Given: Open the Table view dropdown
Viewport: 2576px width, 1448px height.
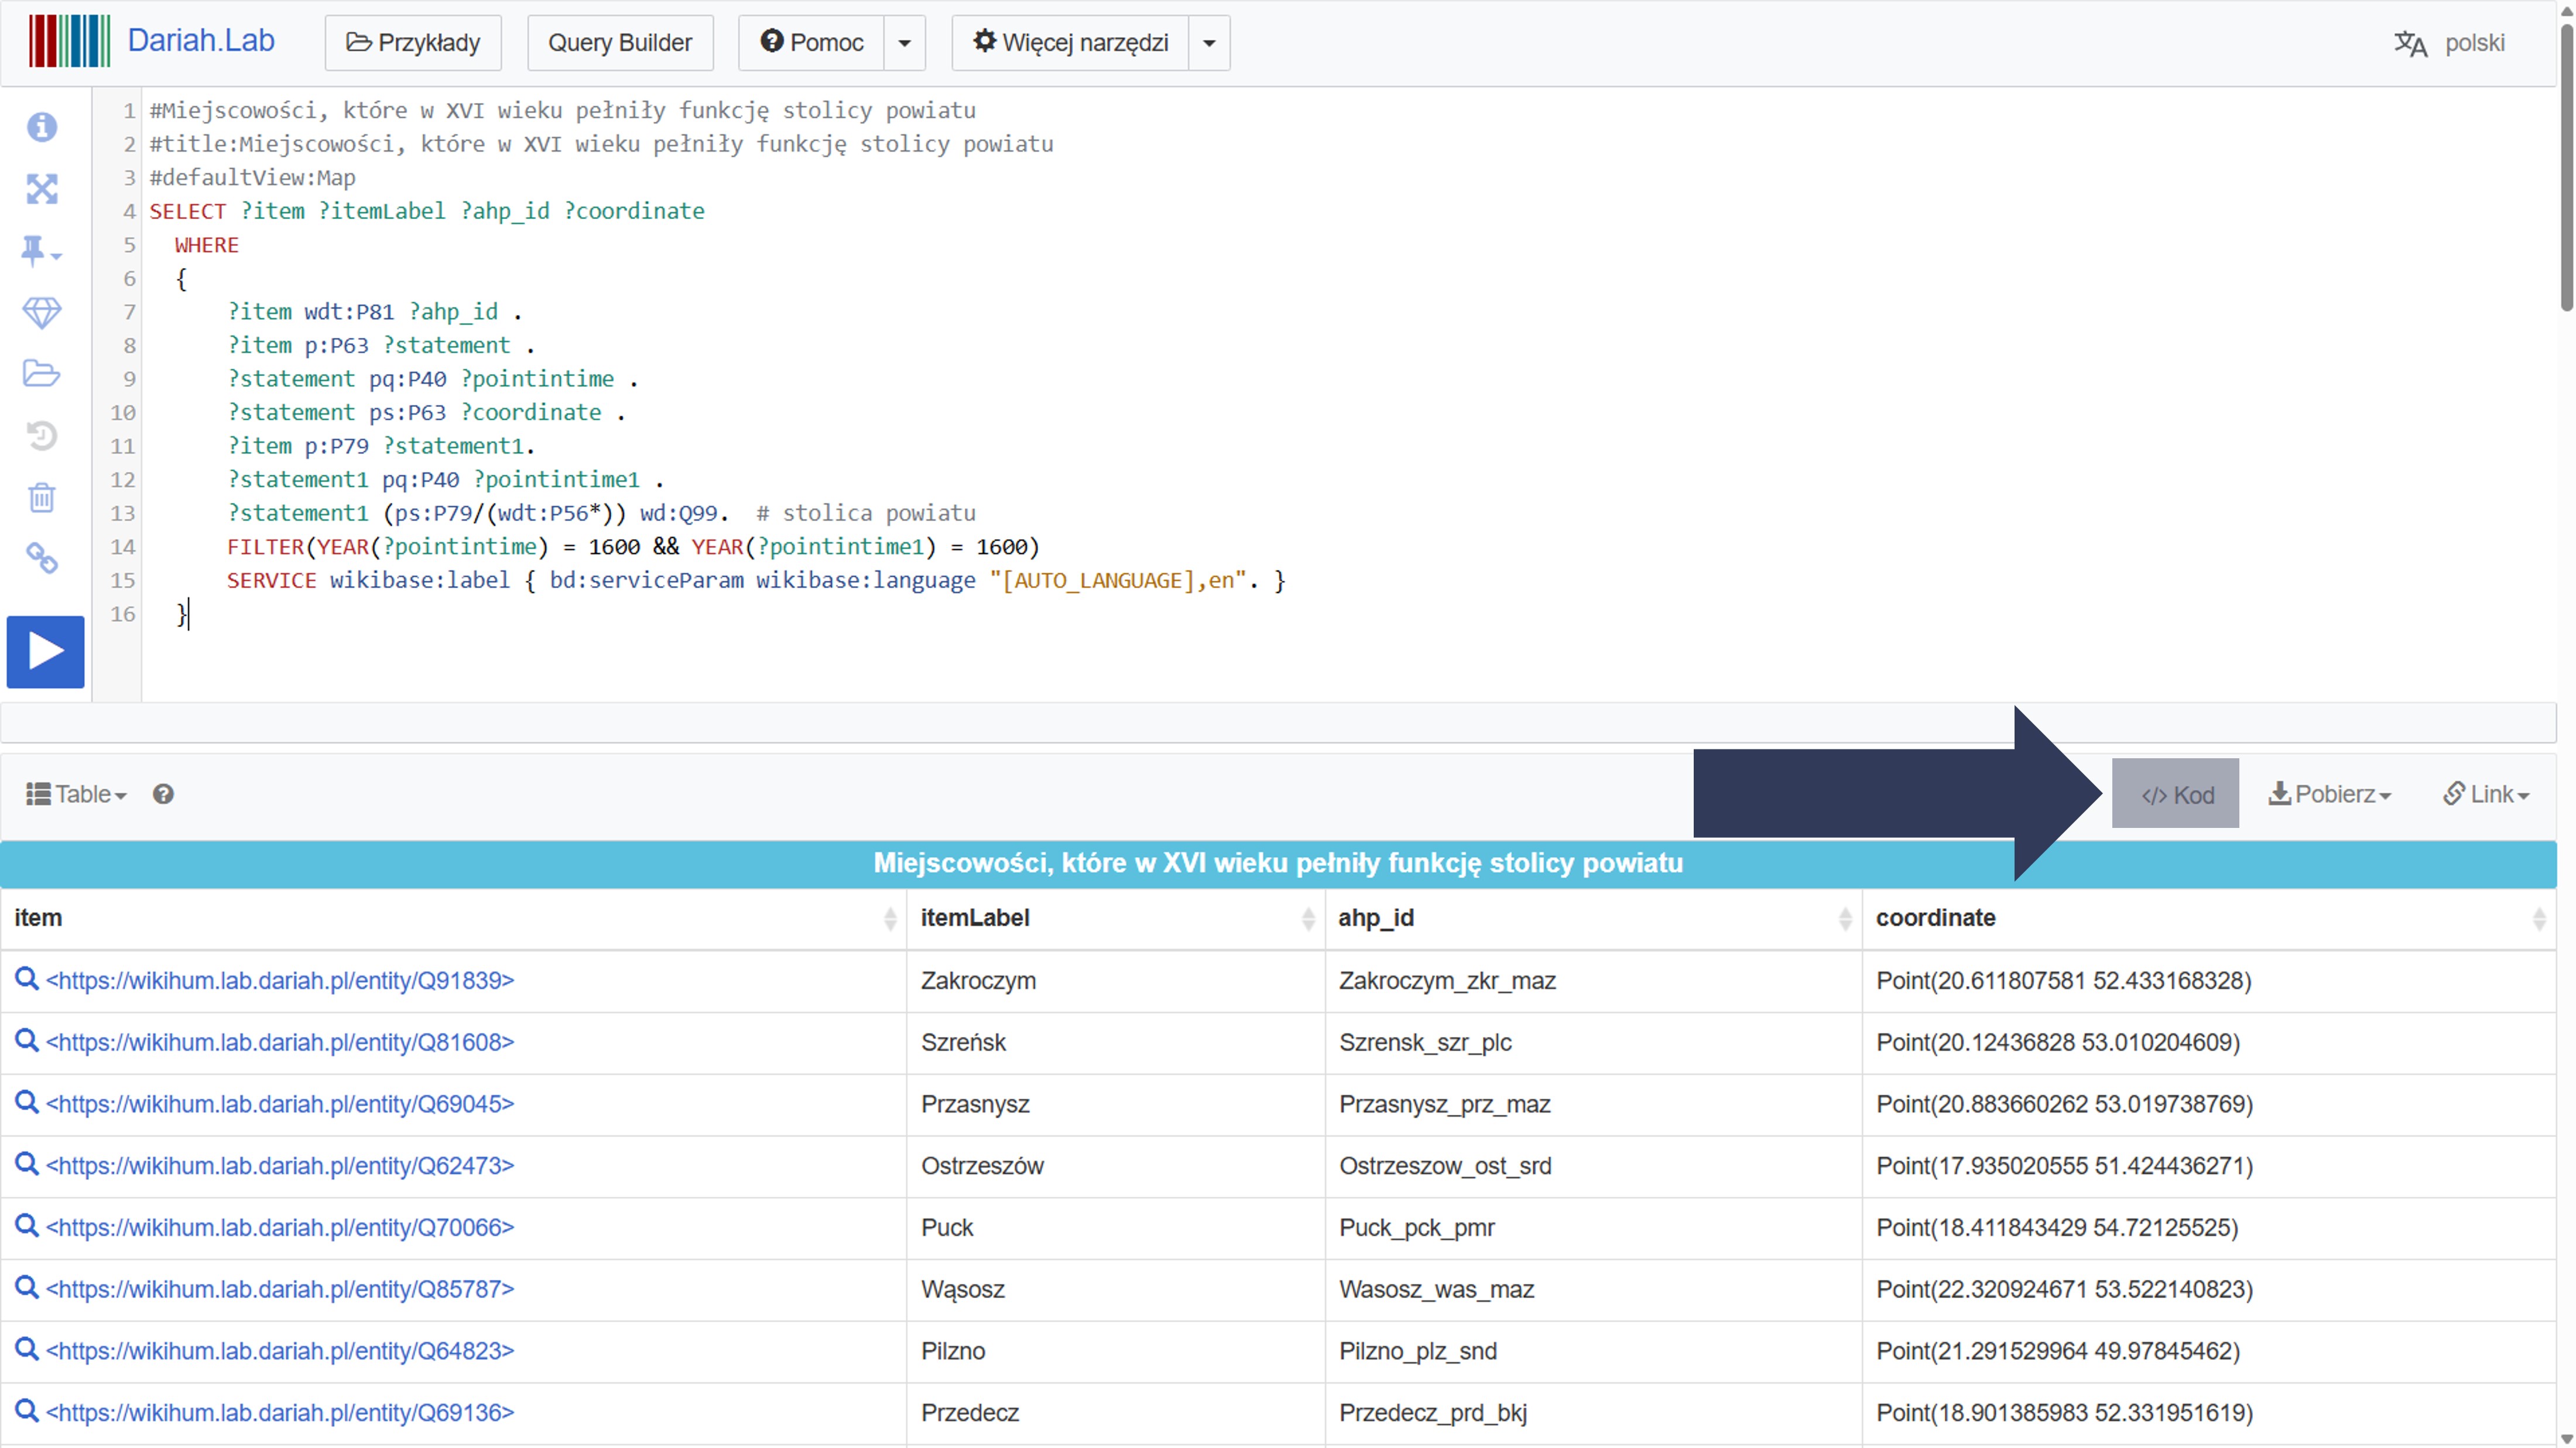Looking at the screenshot, I should point(76,794).
